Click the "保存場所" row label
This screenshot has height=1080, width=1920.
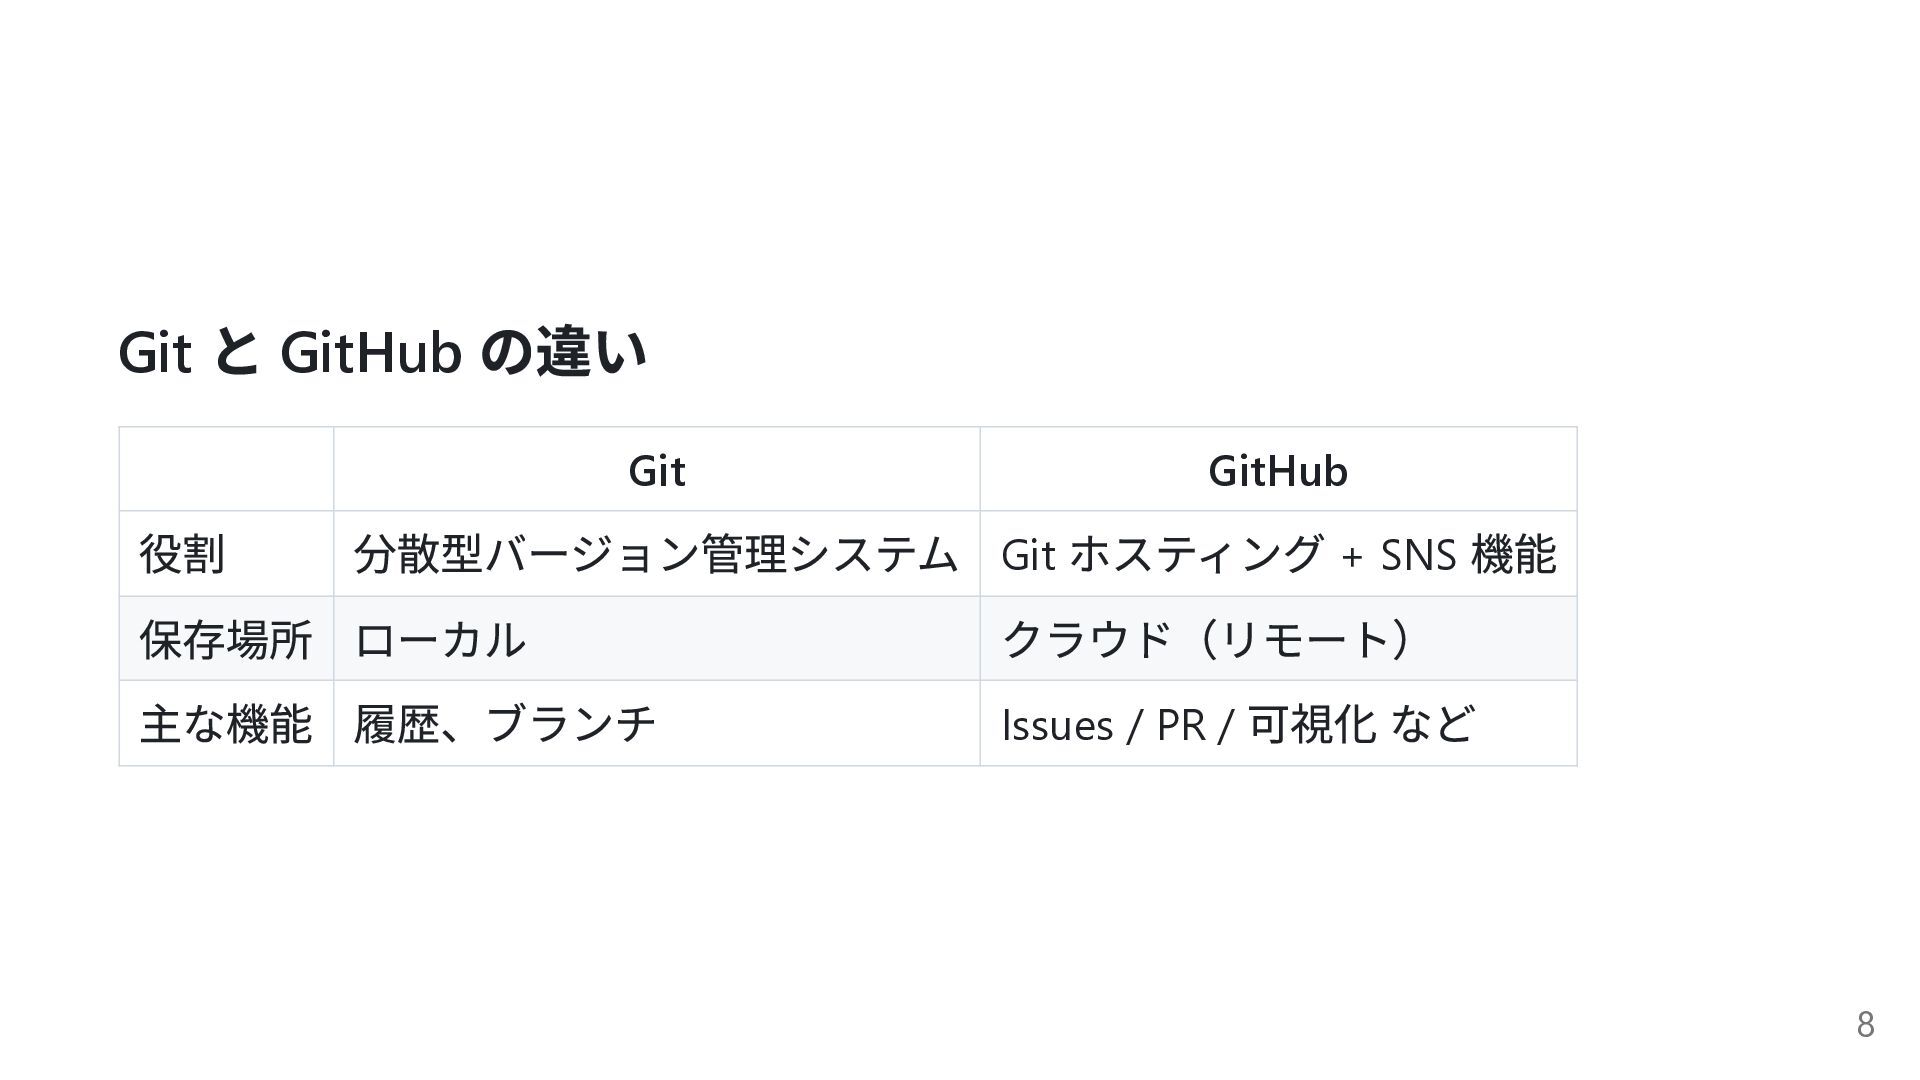226,639
